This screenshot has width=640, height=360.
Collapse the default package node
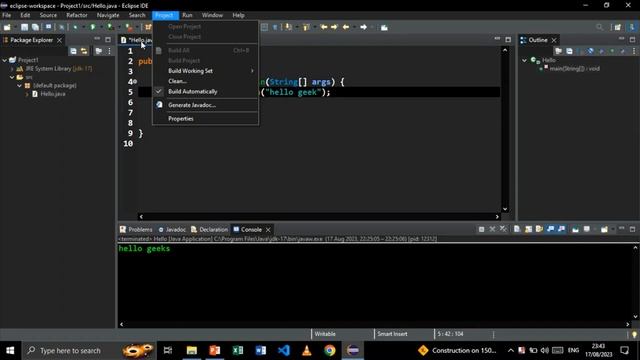[x=20, y=86]
